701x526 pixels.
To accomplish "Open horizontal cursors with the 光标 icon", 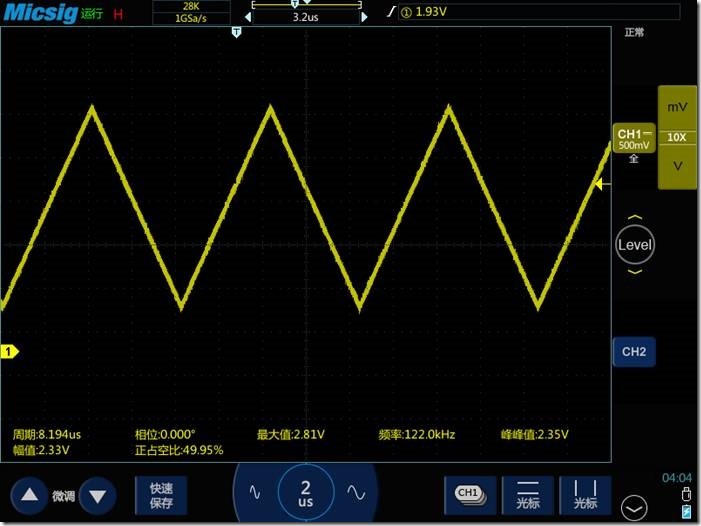I will point(528,495).
